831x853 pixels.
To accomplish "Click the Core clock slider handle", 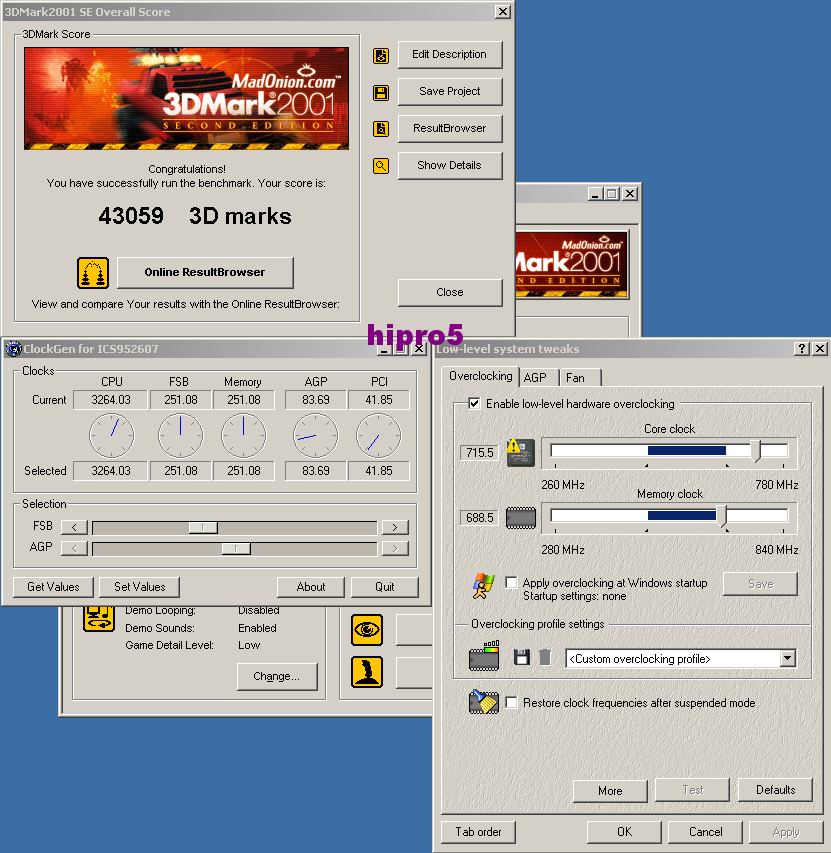I will [755, 451].
